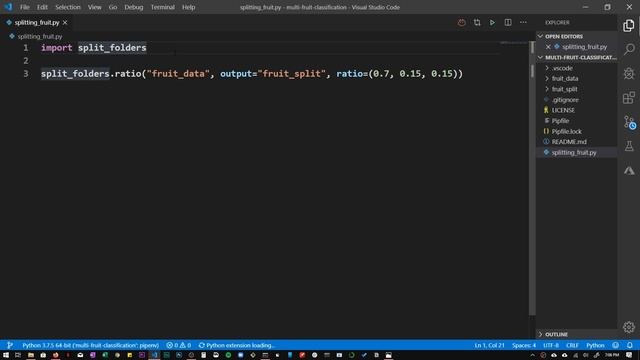Open the Pipfile file
640x360 pixels.
click(577, 121)
